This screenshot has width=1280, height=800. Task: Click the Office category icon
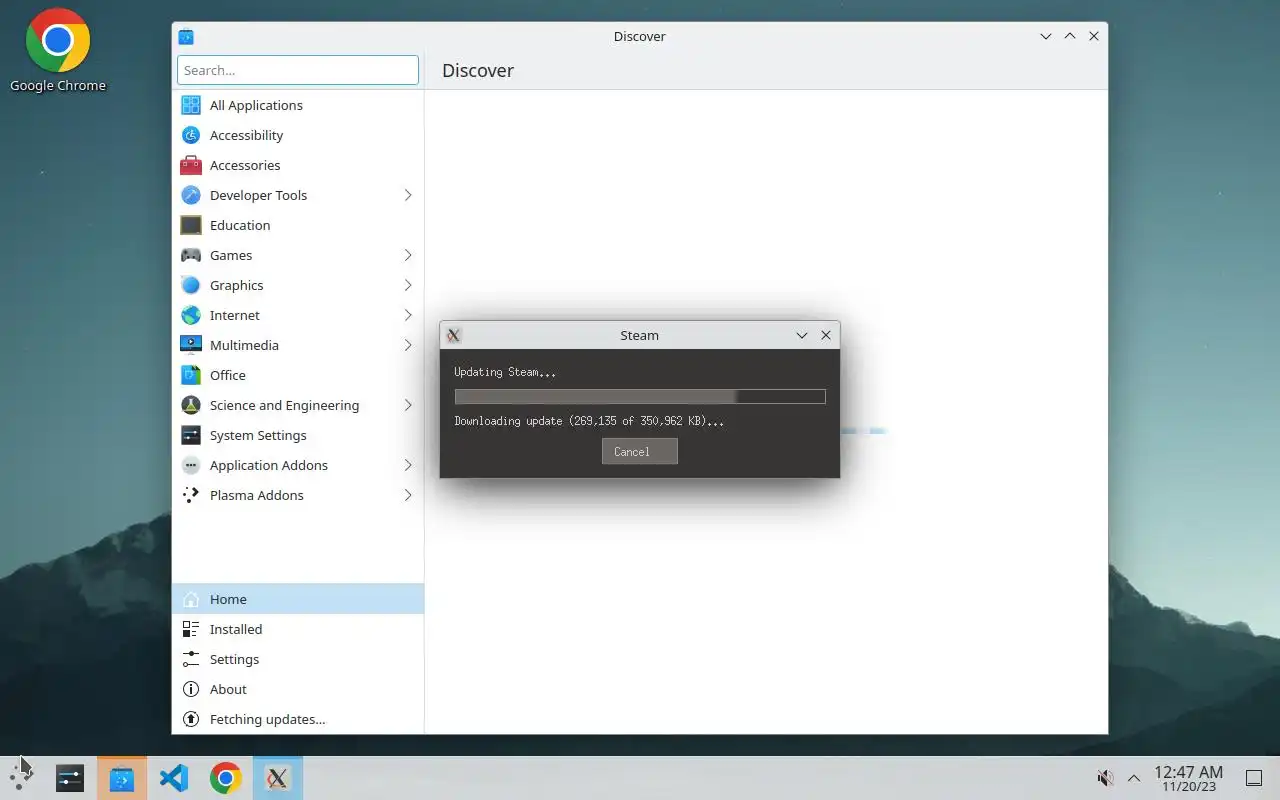tap(191, 375)
